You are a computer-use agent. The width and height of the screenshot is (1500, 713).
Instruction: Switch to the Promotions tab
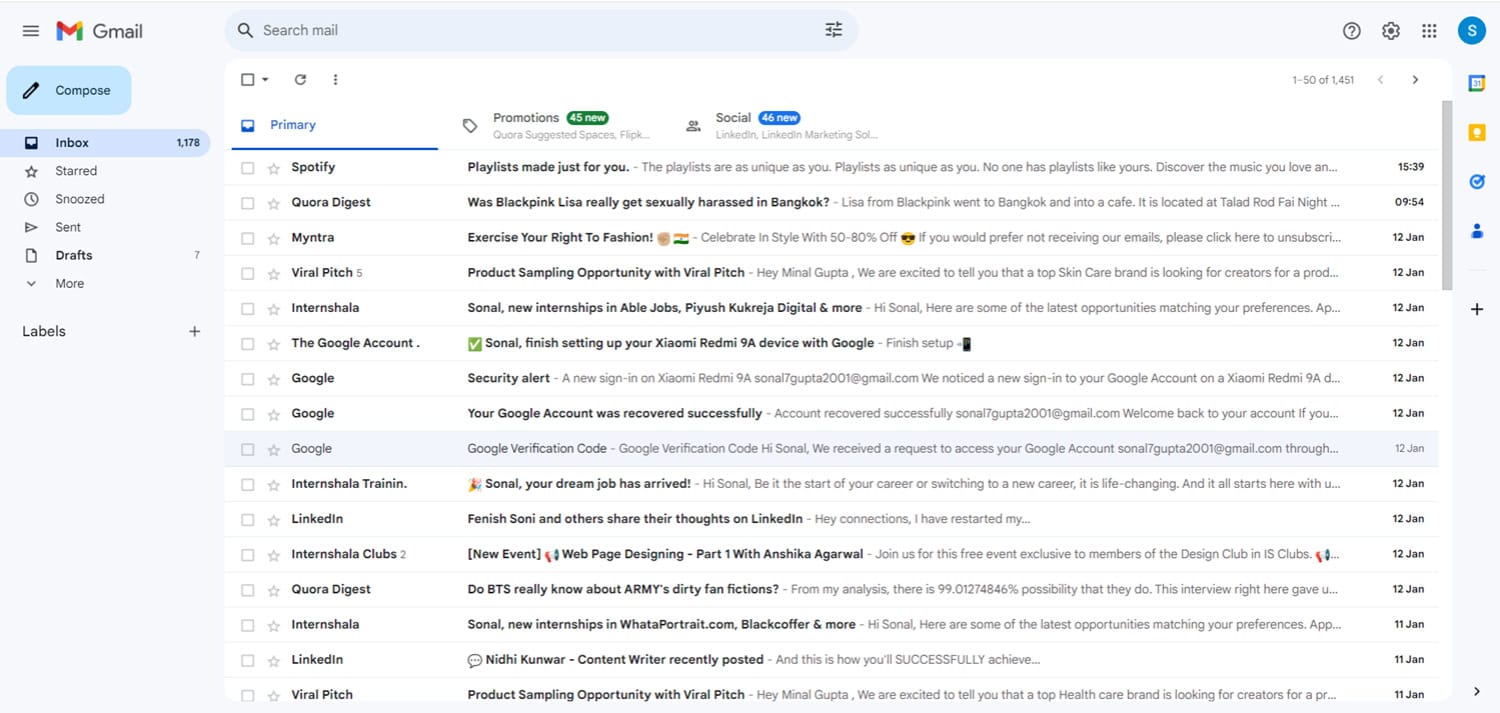[x=557, y=125]
